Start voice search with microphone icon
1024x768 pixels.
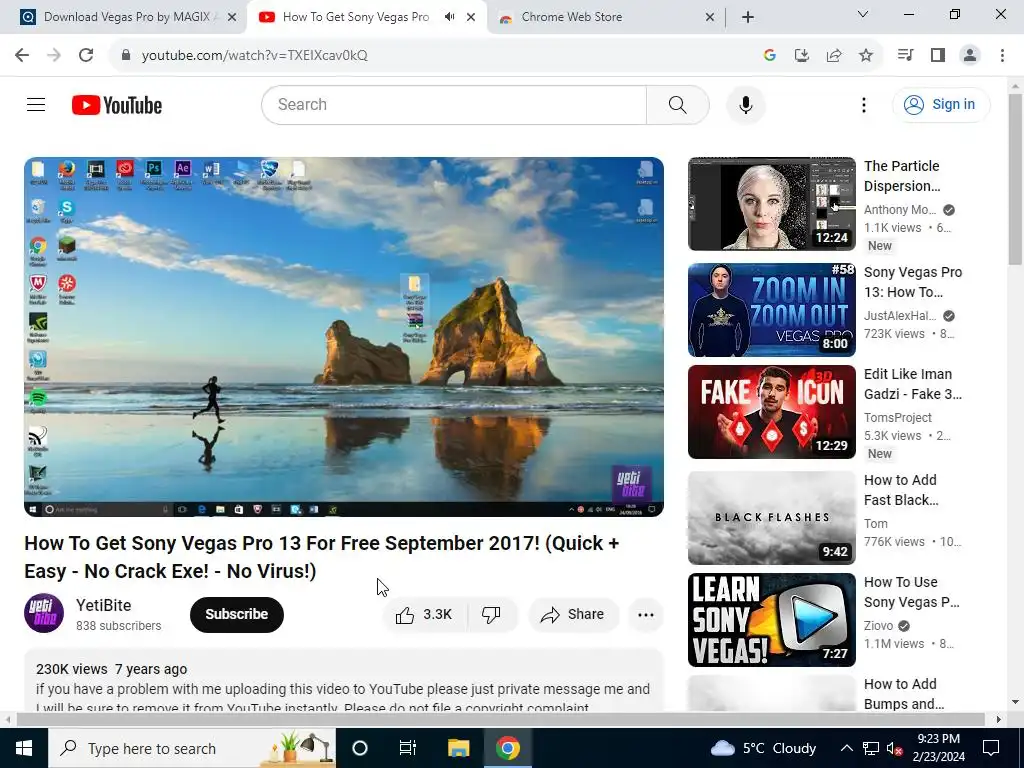(745, 104)
